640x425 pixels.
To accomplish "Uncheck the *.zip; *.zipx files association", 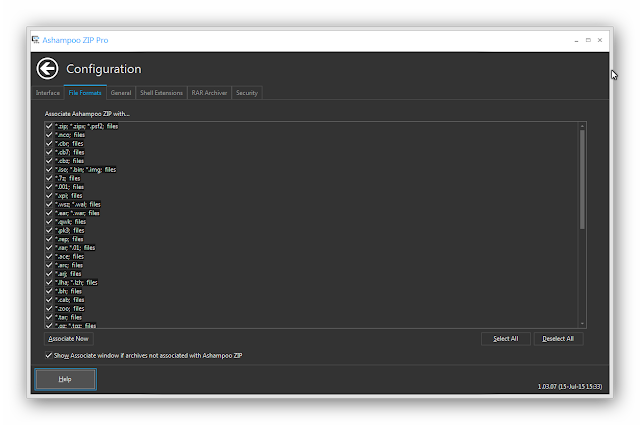I will tap(49, 126).
